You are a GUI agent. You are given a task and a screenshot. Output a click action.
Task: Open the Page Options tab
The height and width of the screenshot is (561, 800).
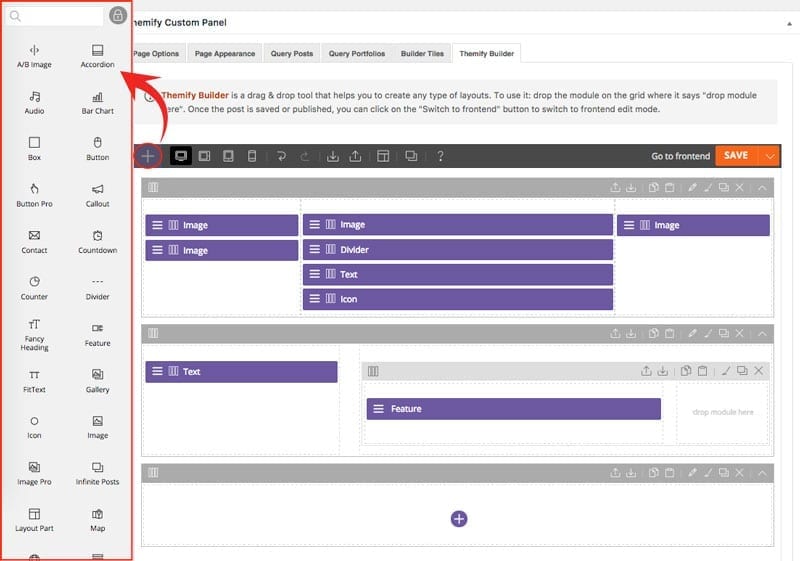[x=156, y=54]
